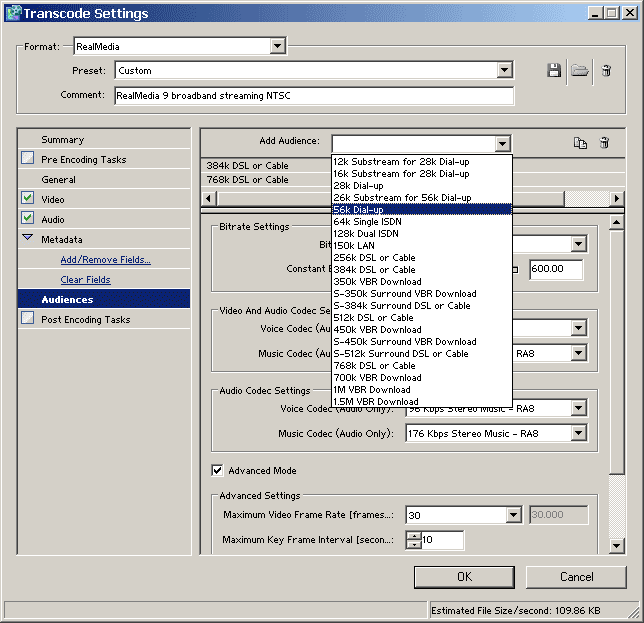Select 1M VBR Download option
Screen dimensions: 644x623
pos(422,390)
